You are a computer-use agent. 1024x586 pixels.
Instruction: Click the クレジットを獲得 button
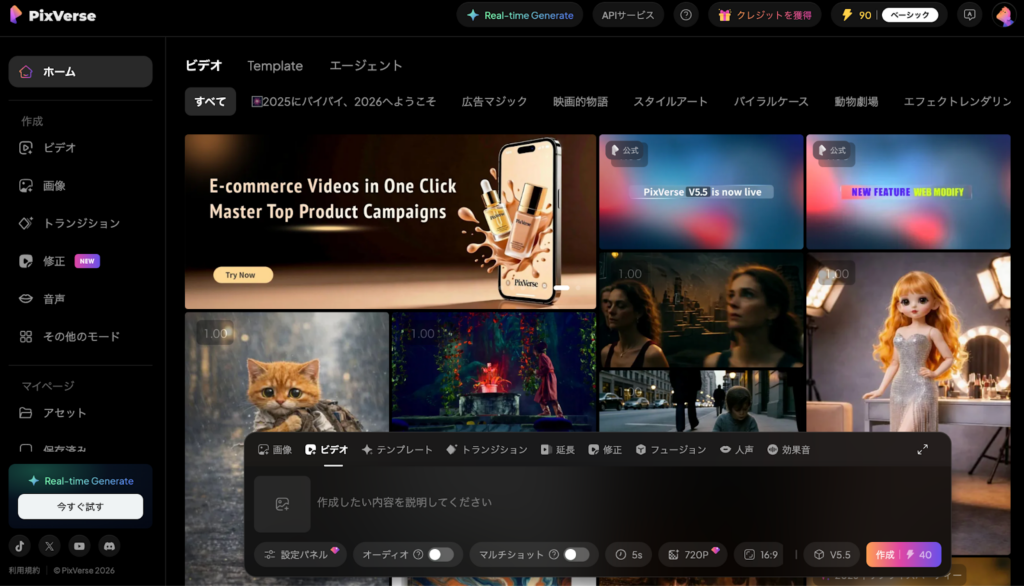765,14
